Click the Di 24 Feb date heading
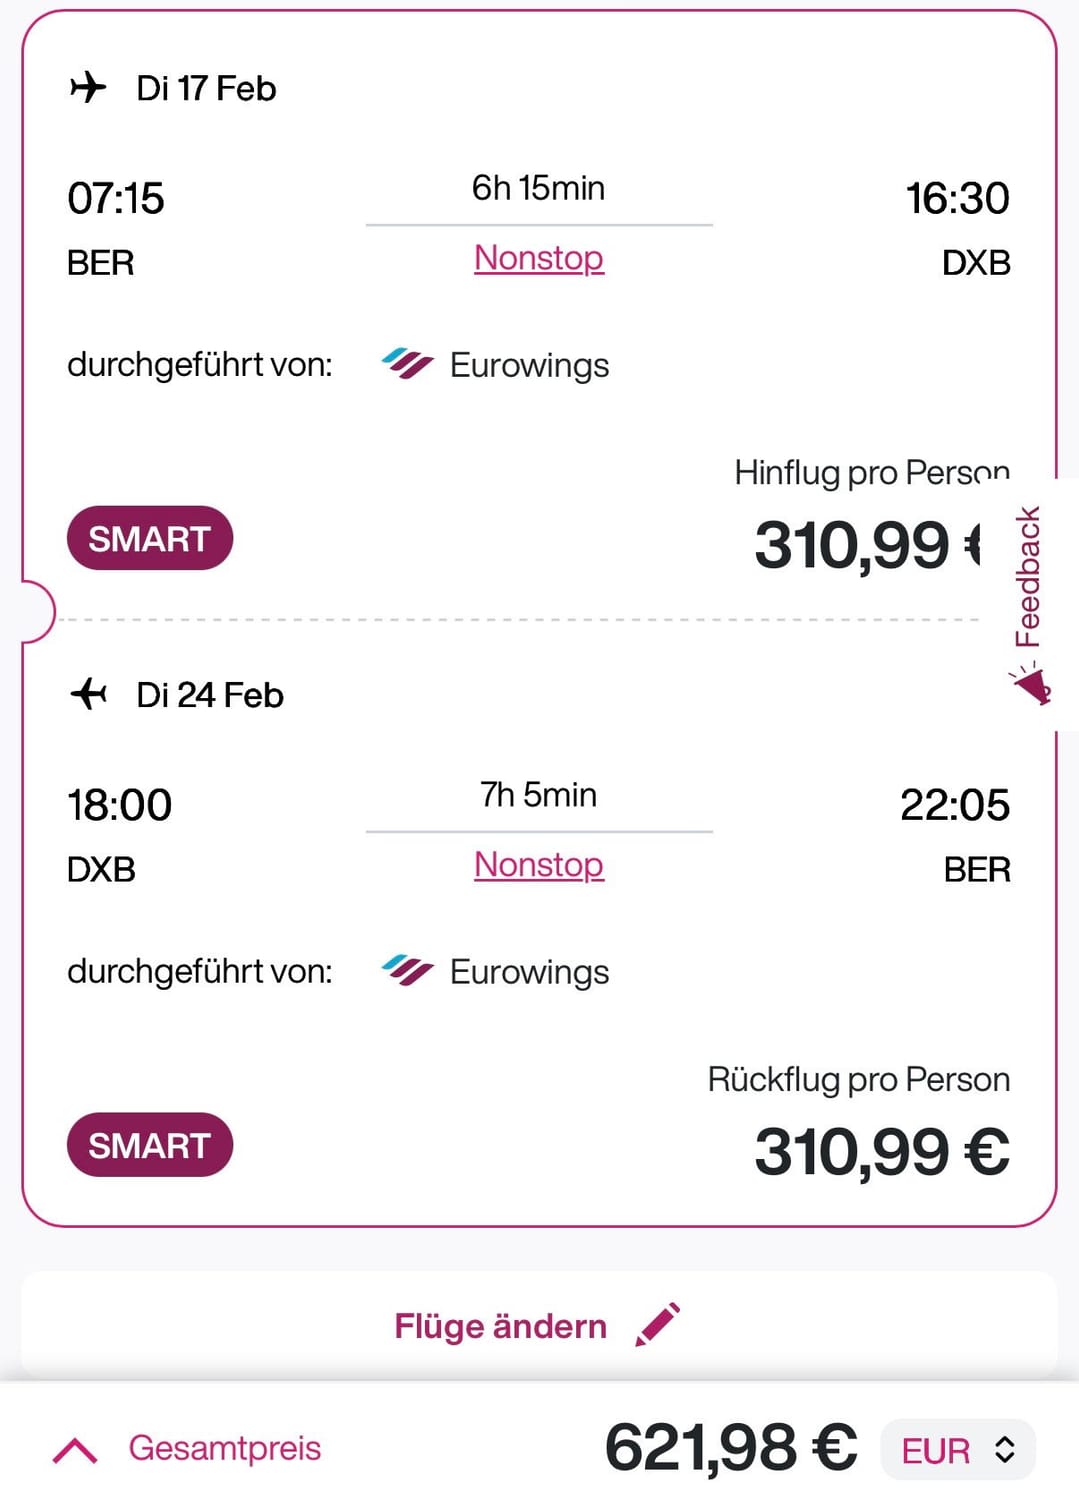Viewport: 1079px width, 1500px height. coord(210,695)
